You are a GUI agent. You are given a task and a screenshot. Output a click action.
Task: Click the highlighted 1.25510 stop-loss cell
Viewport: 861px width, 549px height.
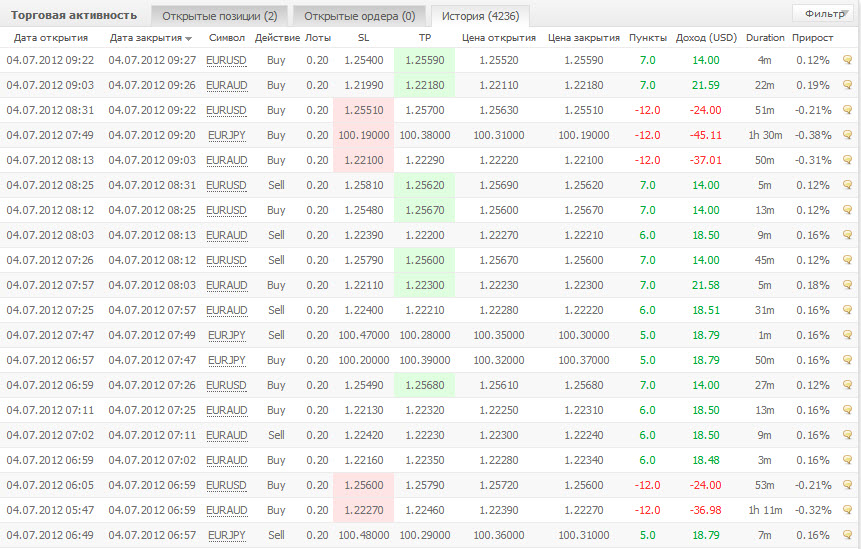pos(364,110)
